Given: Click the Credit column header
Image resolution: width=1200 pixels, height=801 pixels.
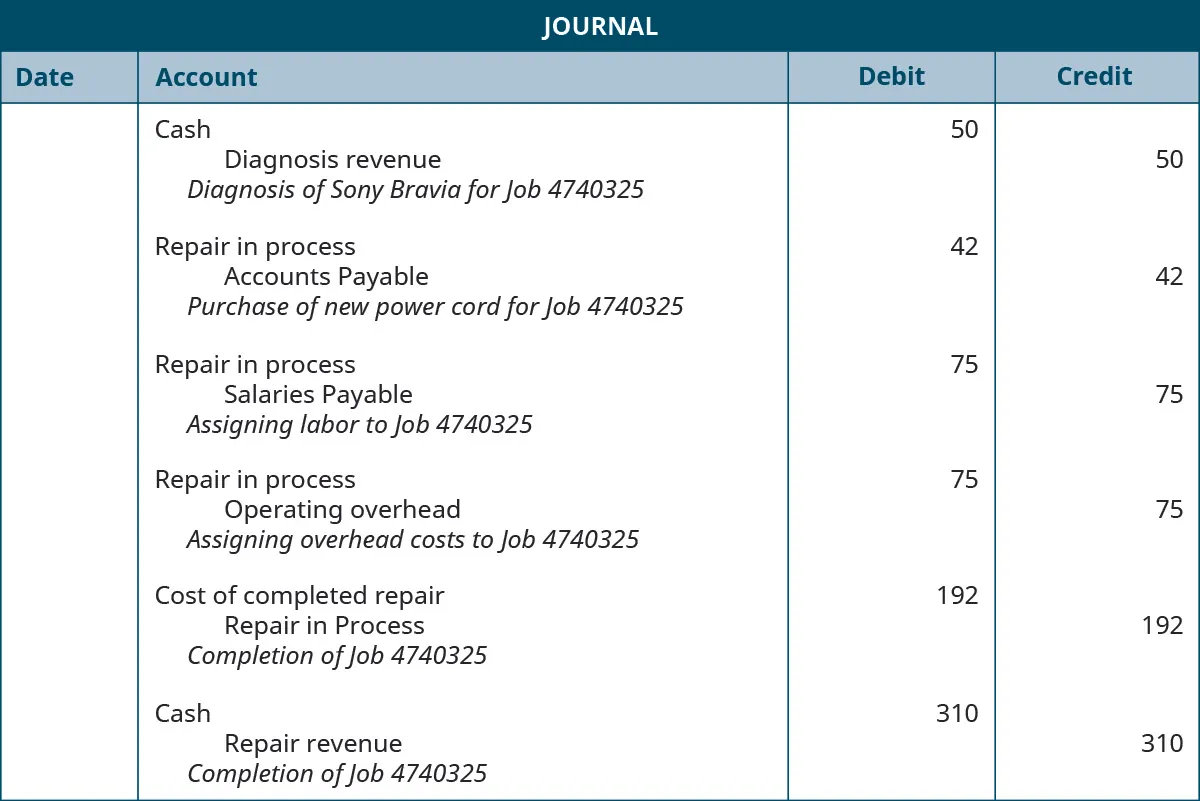Looking at the screenshot, I should point(1094,77).
